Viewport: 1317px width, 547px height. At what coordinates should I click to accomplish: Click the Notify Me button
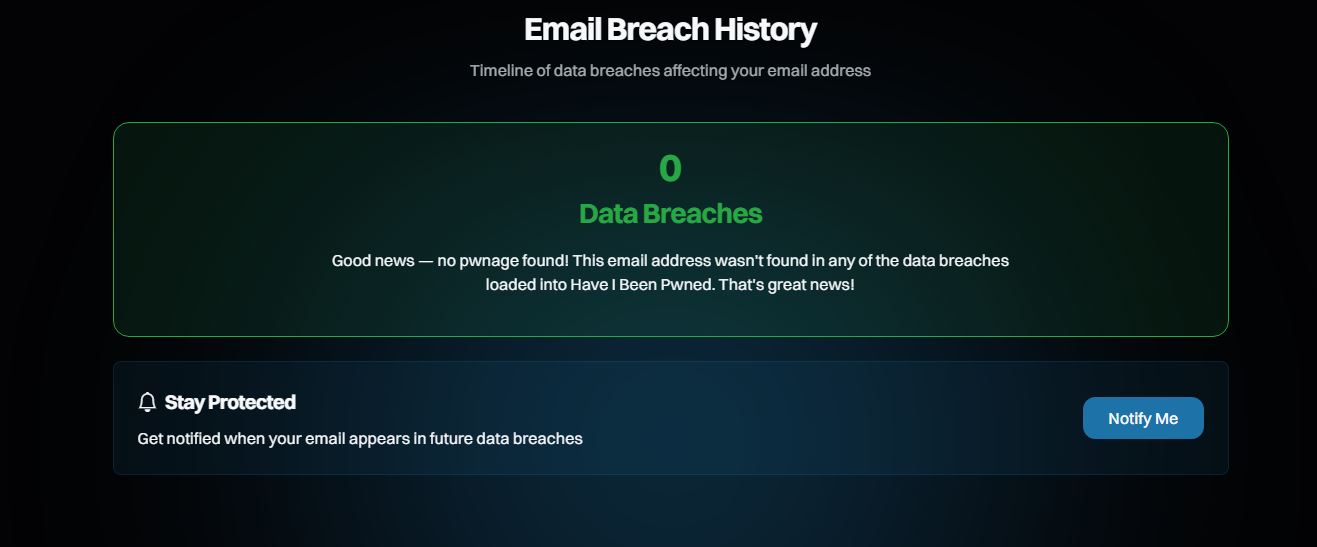point(1143,418)
